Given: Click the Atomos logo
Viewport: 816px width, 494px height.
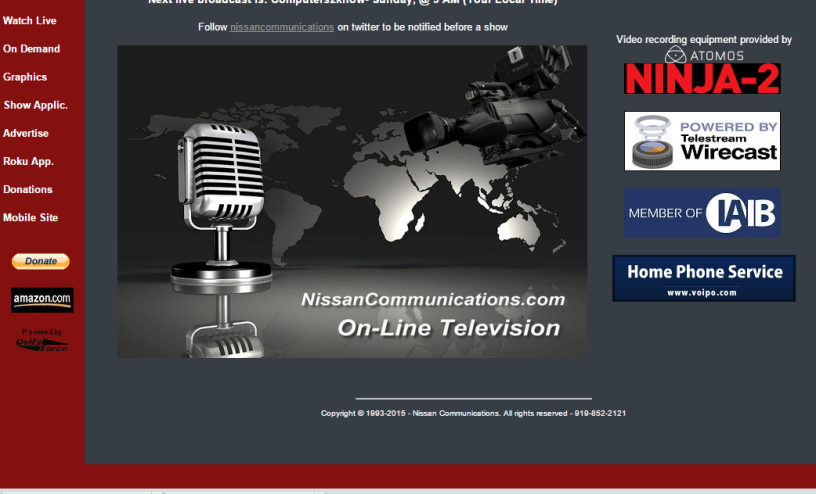Looking at the screenshot, I should (x=703, y=55).
